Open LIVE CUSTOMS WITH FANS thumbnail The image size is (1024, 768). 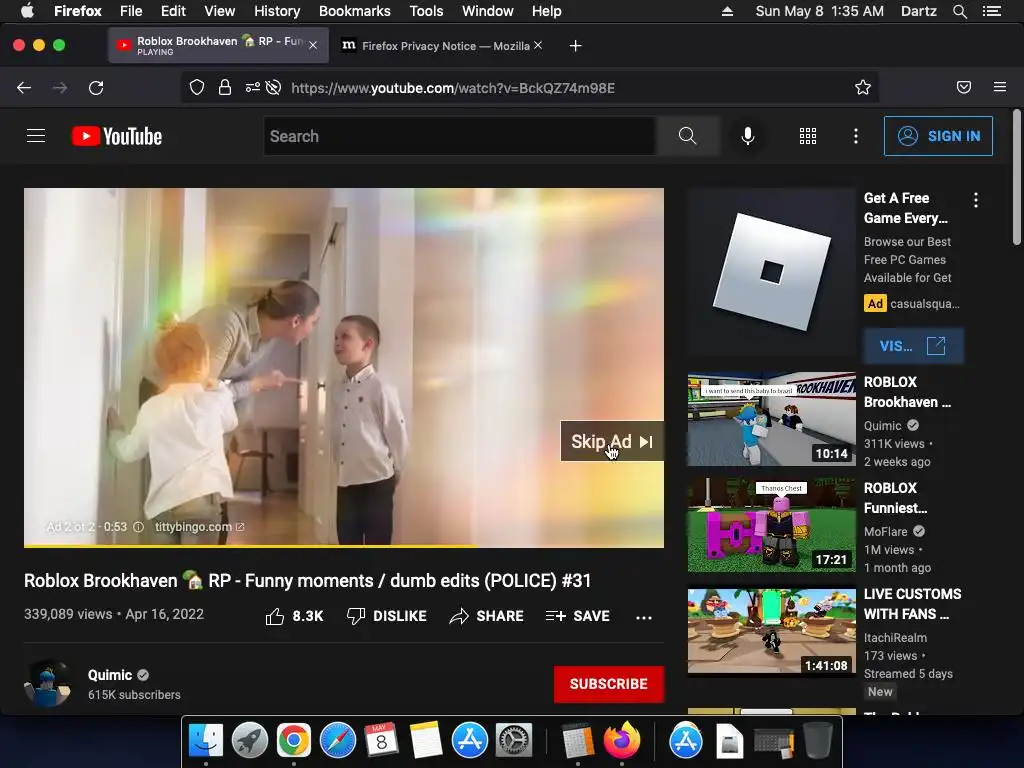[771, 631]
